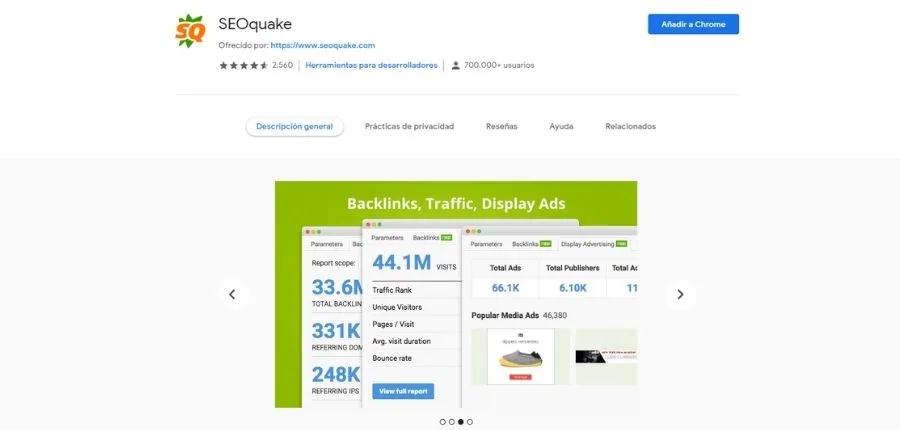View the Relacionados tab
Image resolution: width=900 pixels, height=430 pixels.
click(x=630, y=127)
